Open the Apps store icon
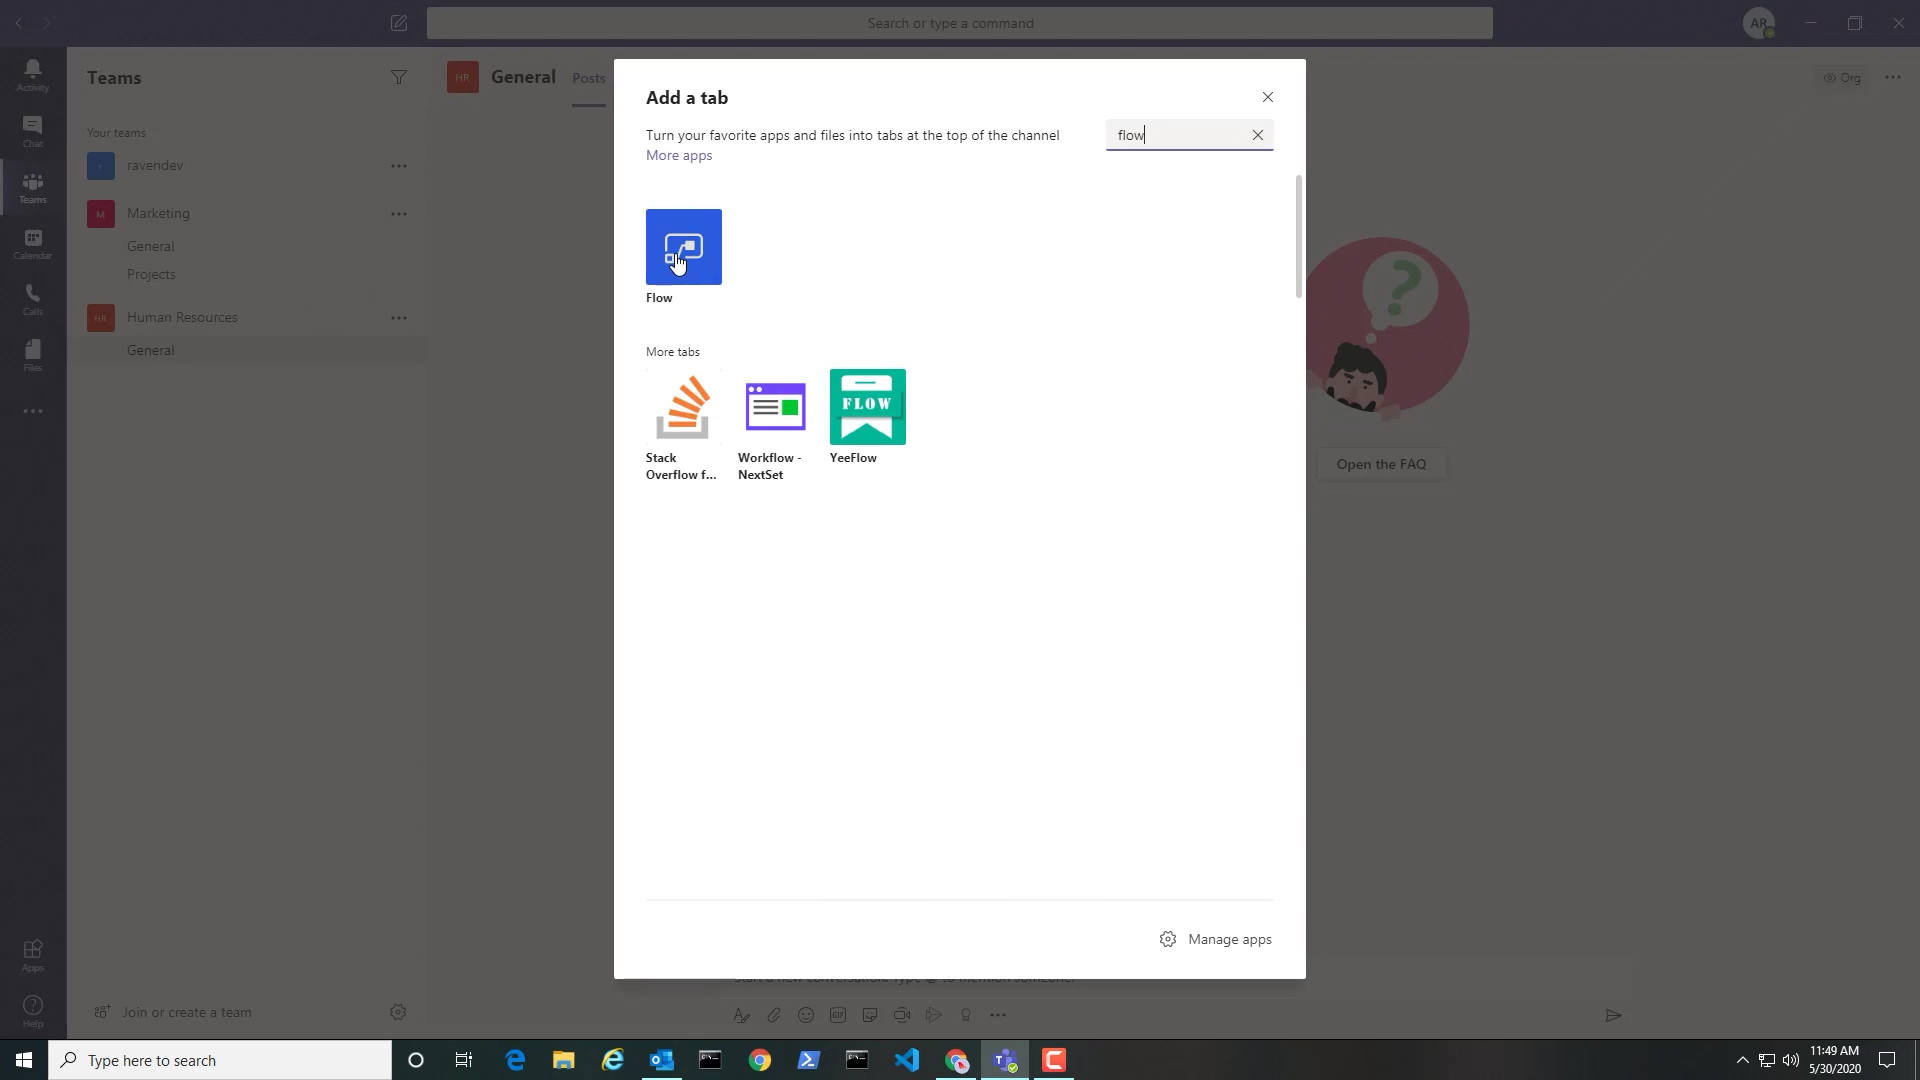Image resolution: width=1920 pixels, height=1080 pixels. [x=33, y=955]
